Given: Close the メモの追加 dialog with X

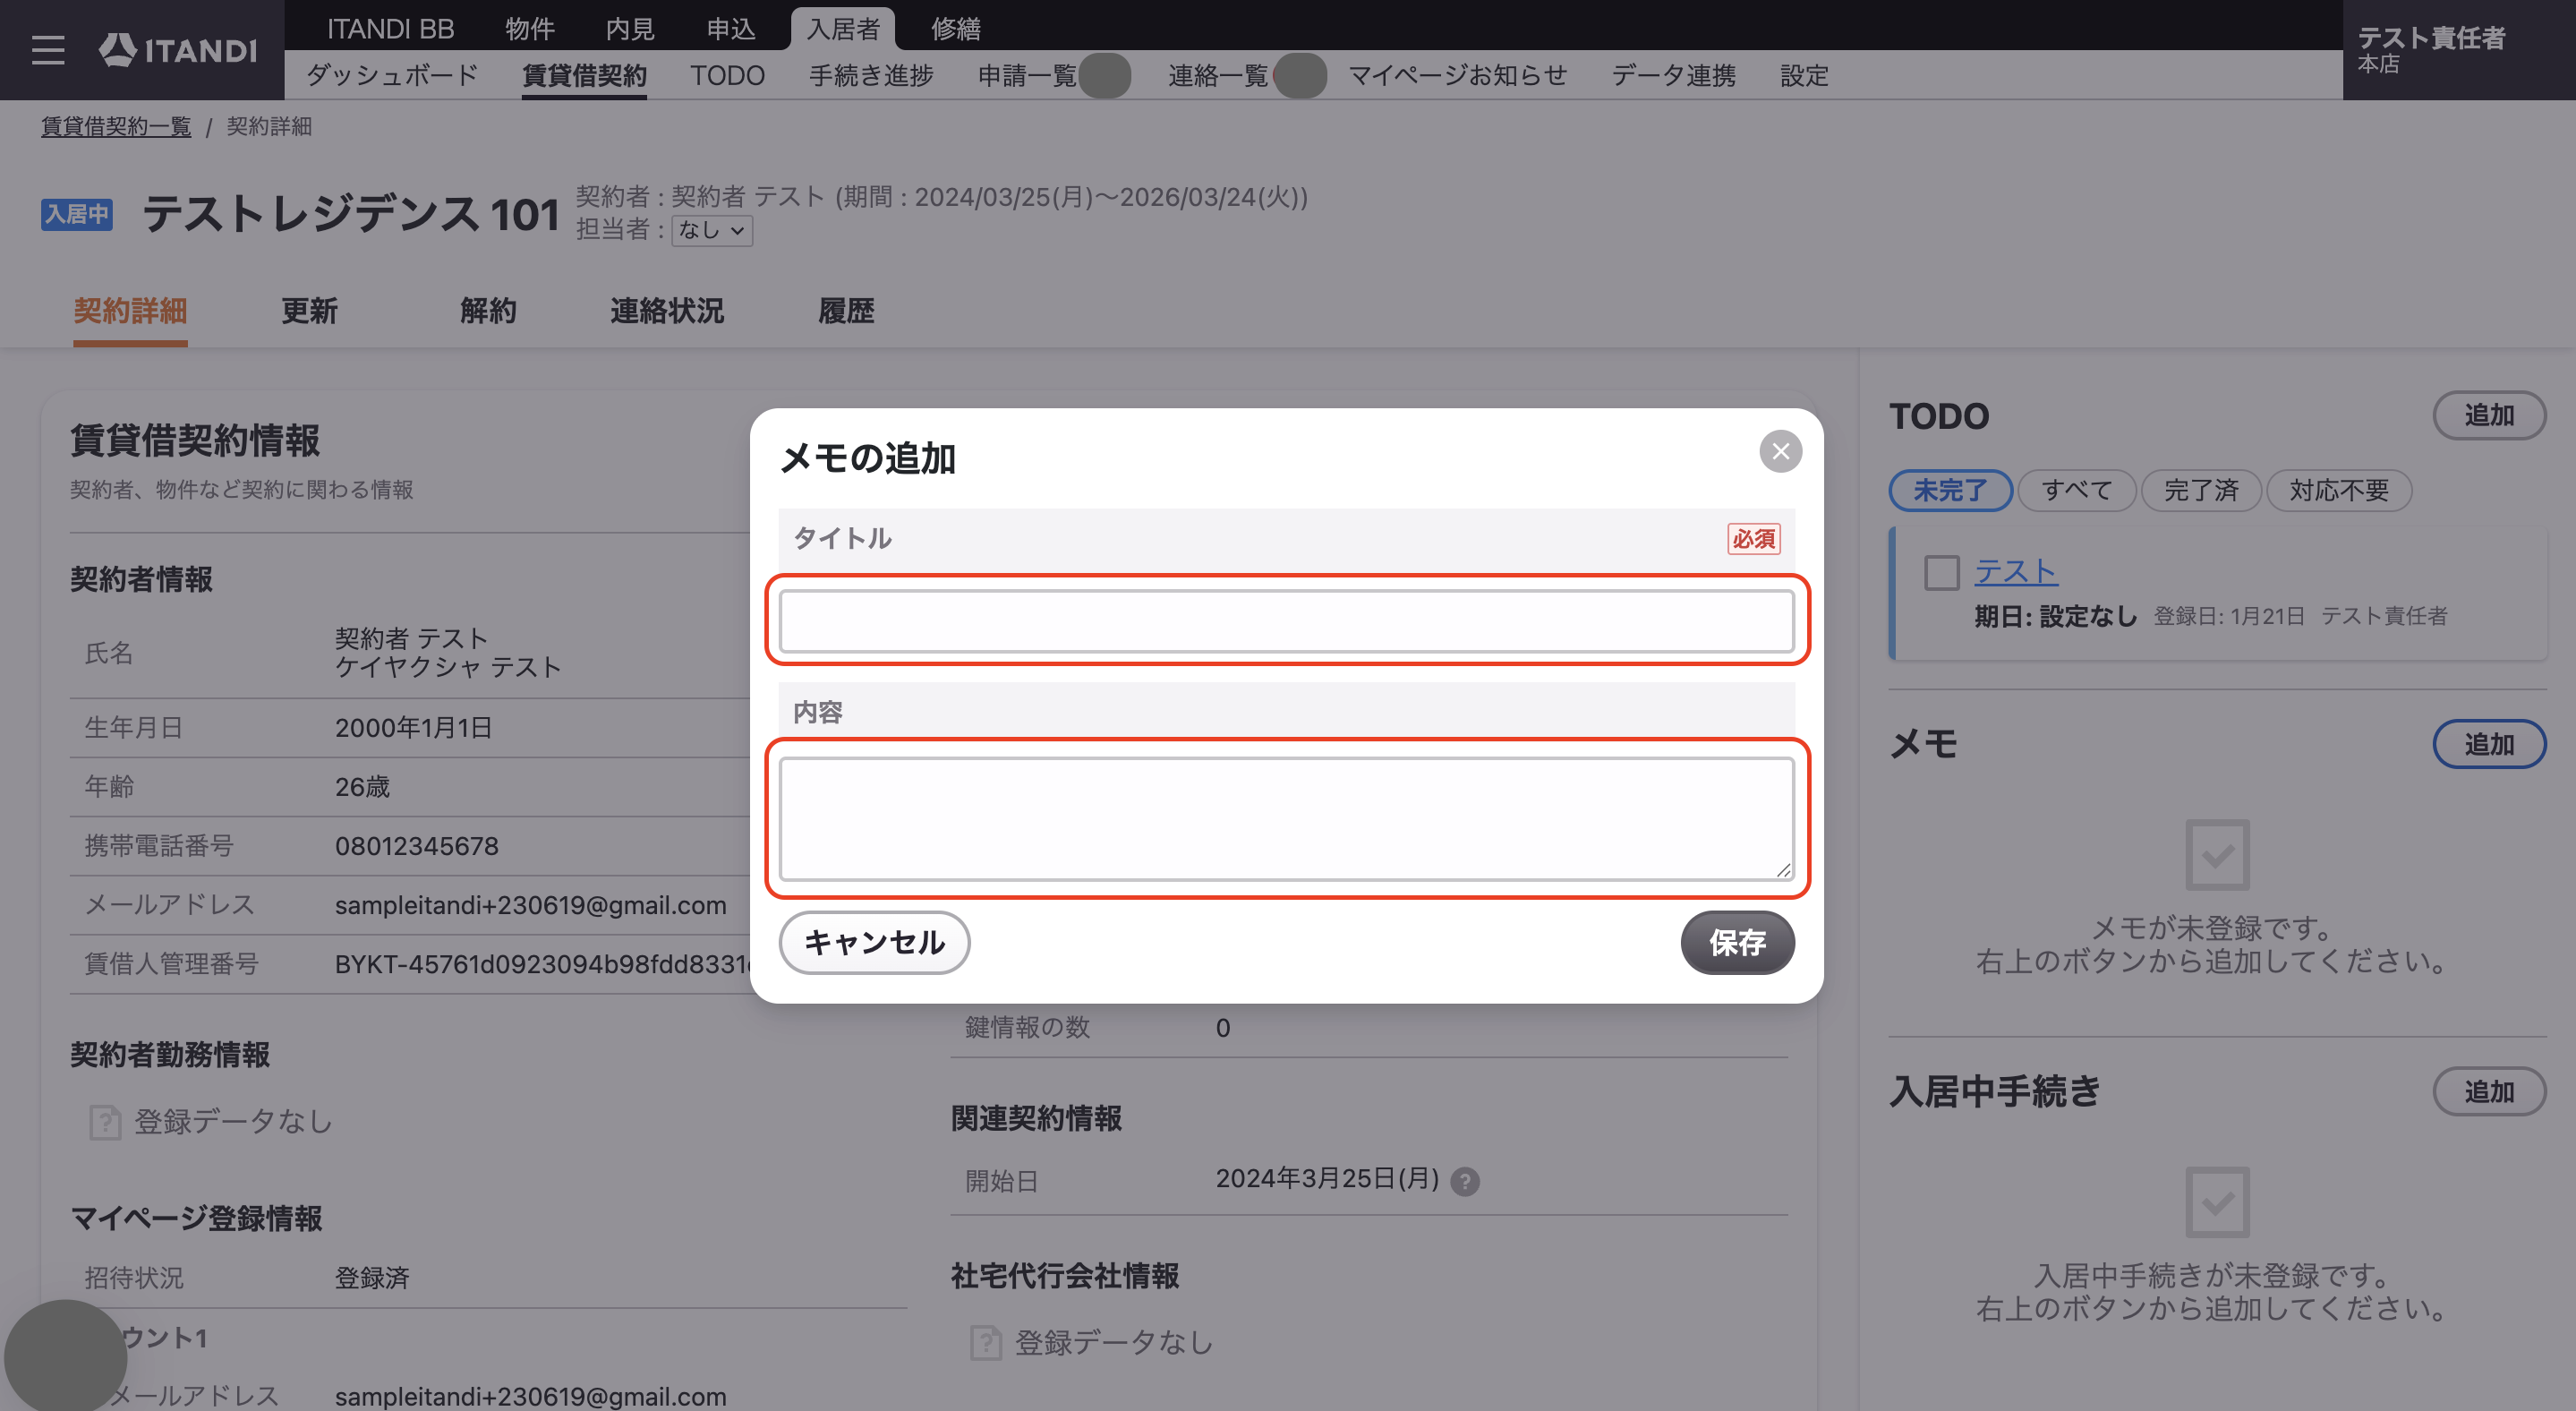Looking at the screenshot, I should pos(1780,451).
